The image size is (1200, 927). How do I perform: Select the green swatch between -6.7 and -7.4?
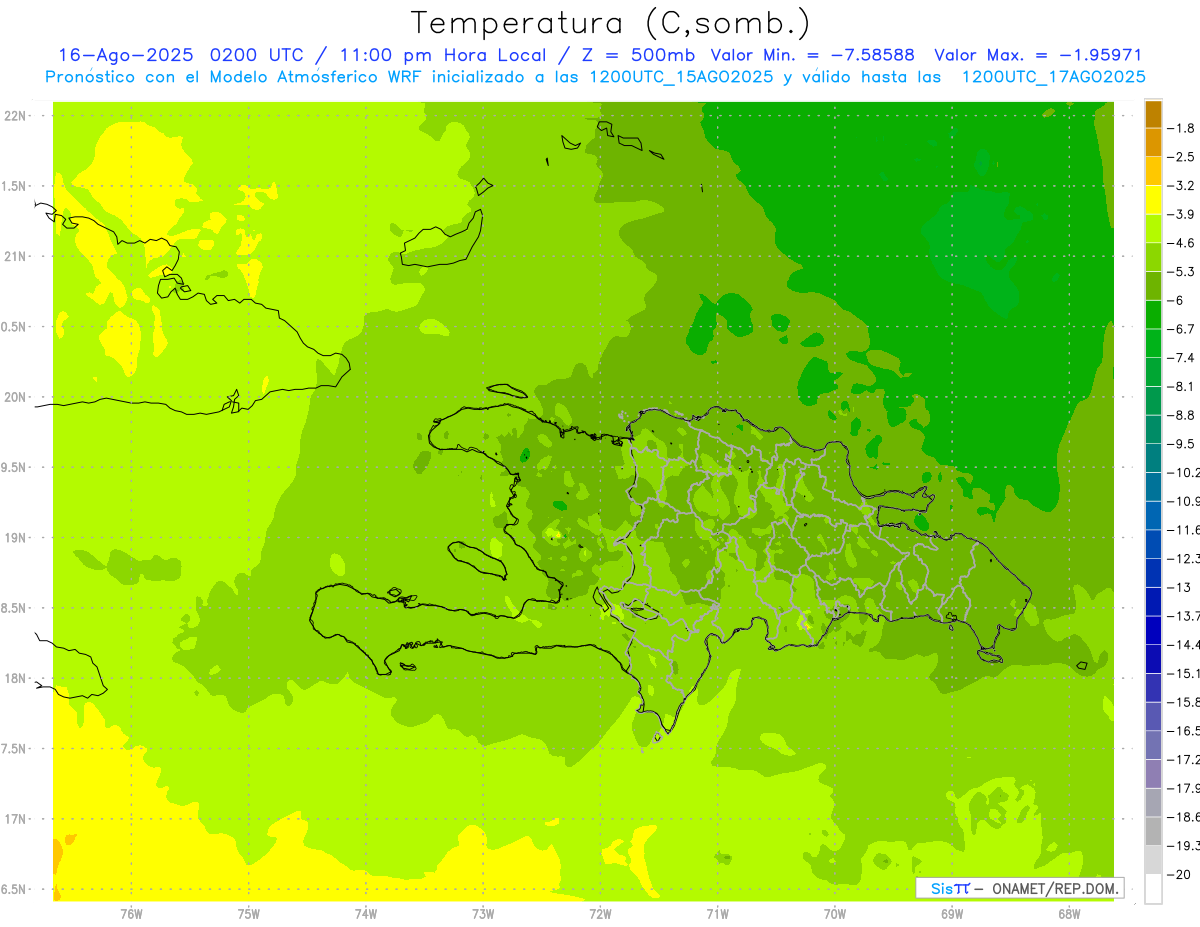[1153, 343]
